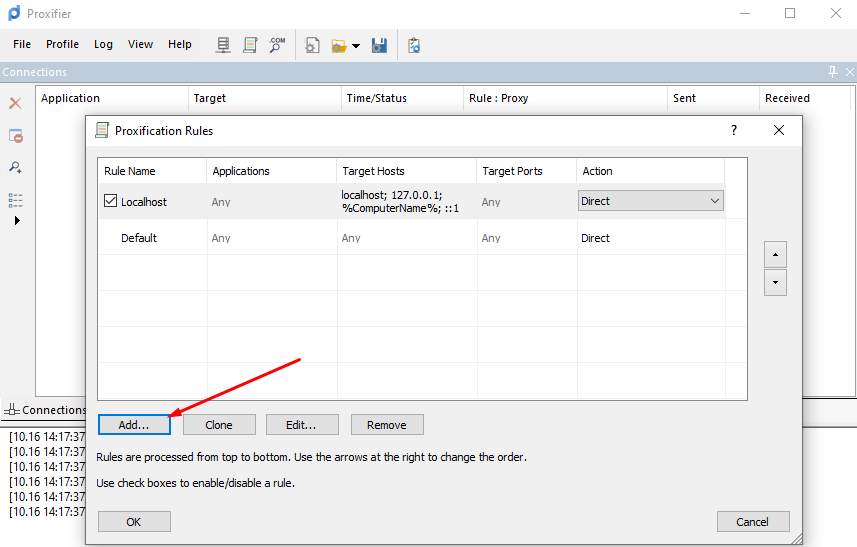Click the Proxifier app logo icon
Image resolution: width=857 pixels, height=547 pixels.
point(14,13)
